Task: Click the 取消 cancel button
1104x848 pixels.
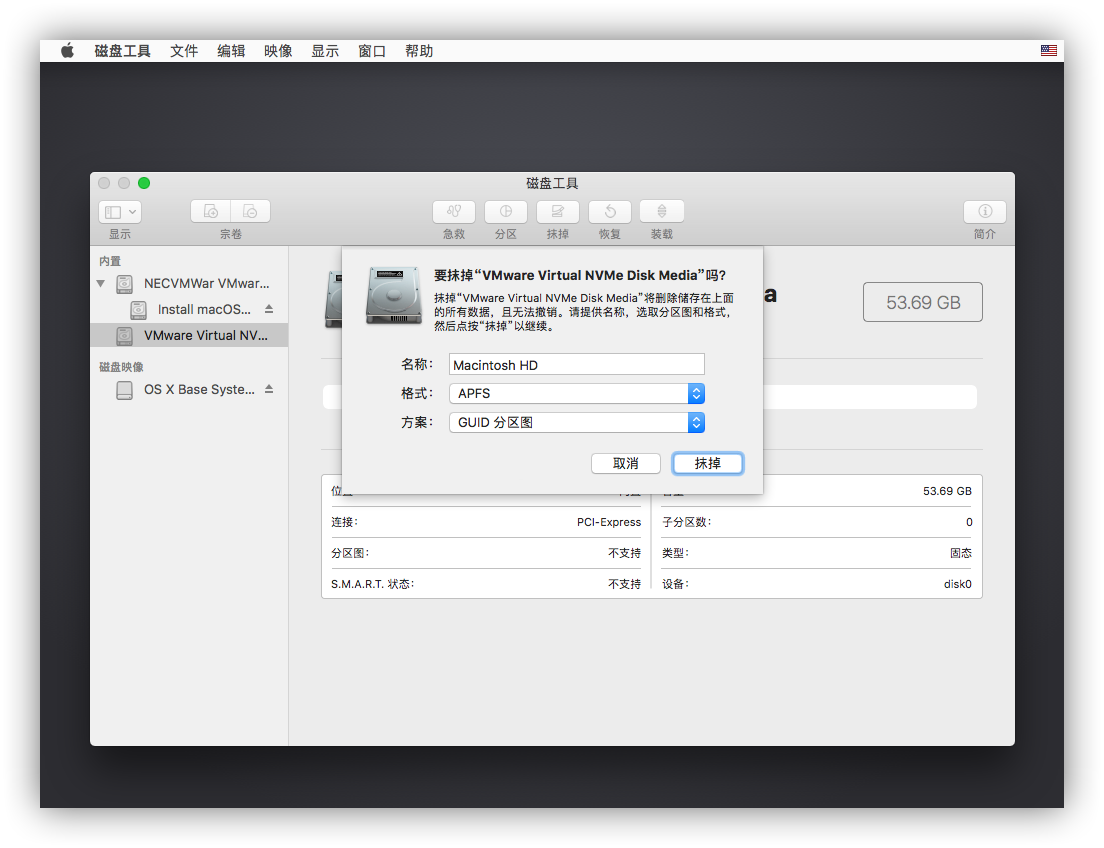Action: point(626,463)
